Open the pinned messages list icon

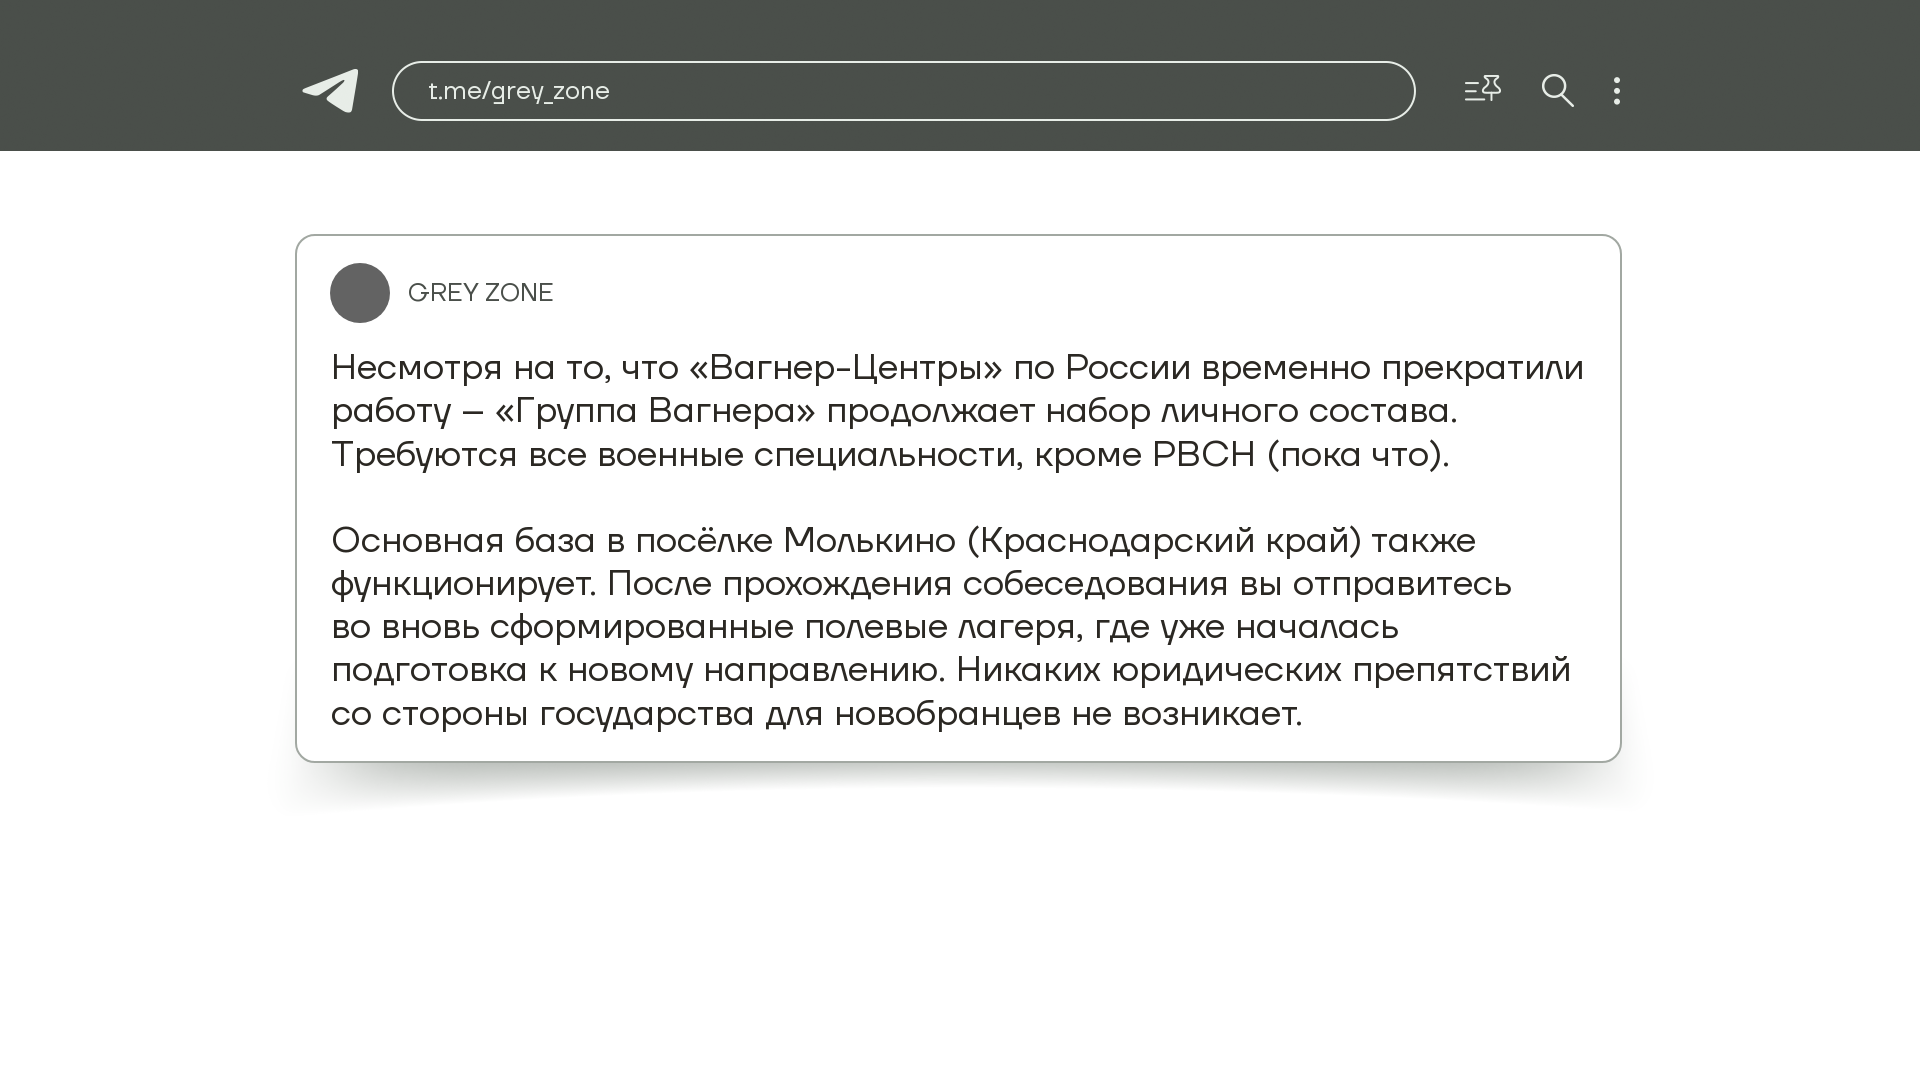[1482, 90]
